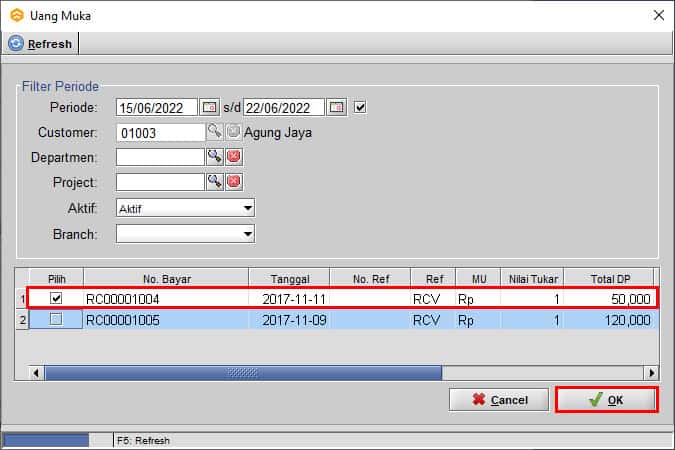Clear Project field with red X icon
The height and width of the screenshot is (450, 675).
(x=233, y=181)
